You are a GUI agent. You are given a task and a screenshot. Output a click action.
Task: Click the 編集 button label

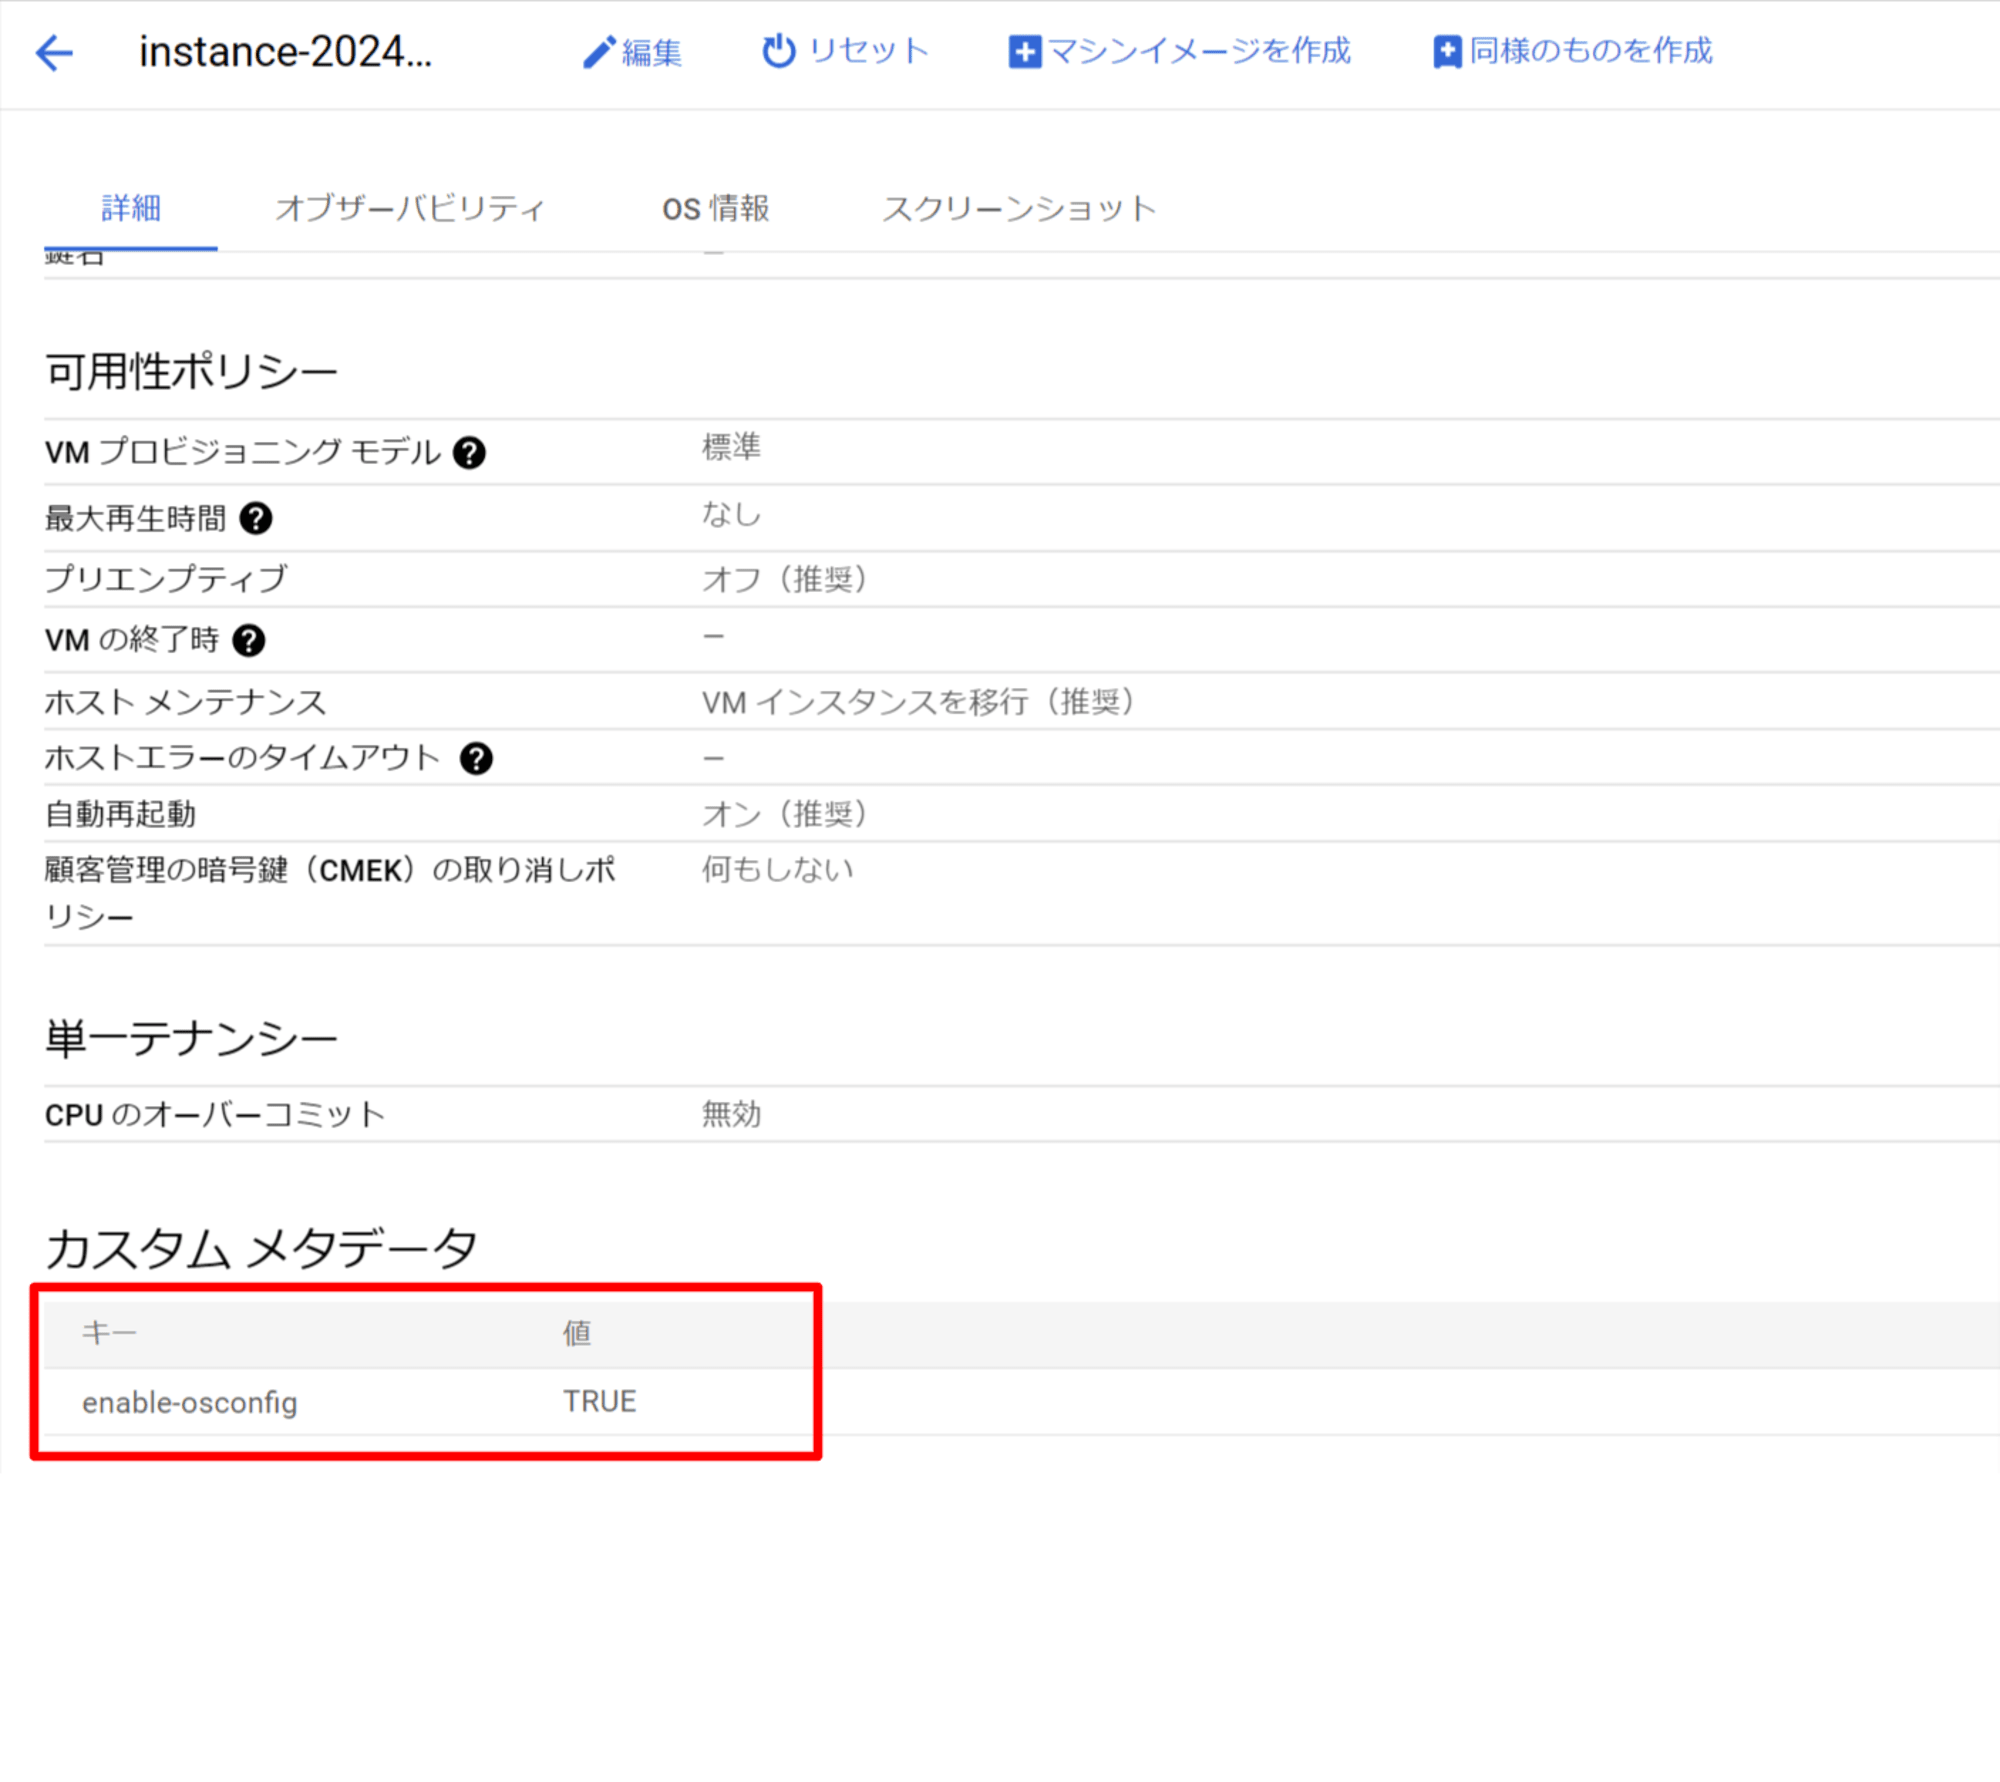652,52
